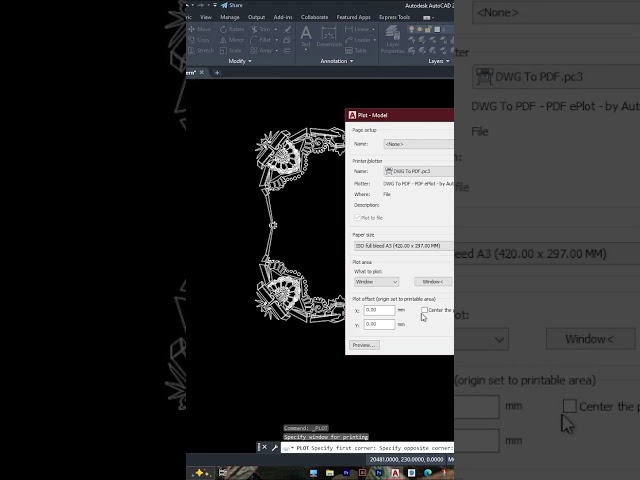Select the Trim tool
Image resolution: width=640 pixels, height=480 pixels.
click(261, 29)
